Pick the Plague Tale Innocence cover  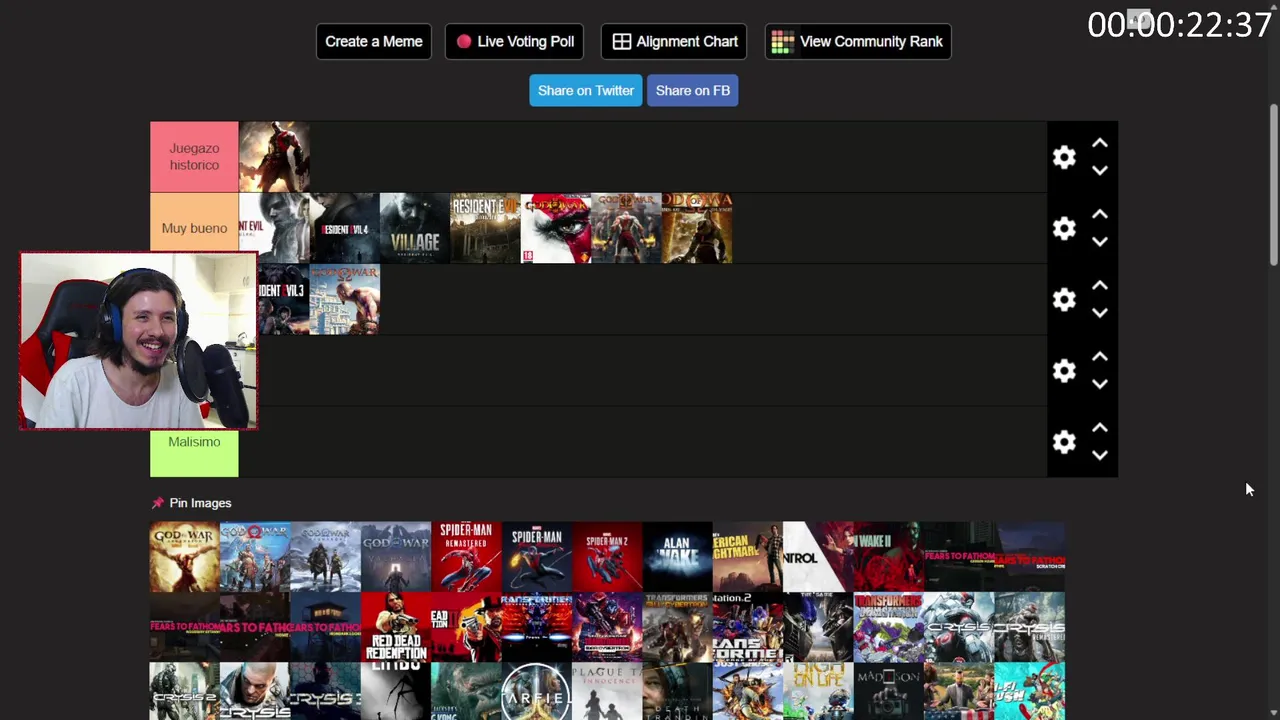(x=607, y=692)
